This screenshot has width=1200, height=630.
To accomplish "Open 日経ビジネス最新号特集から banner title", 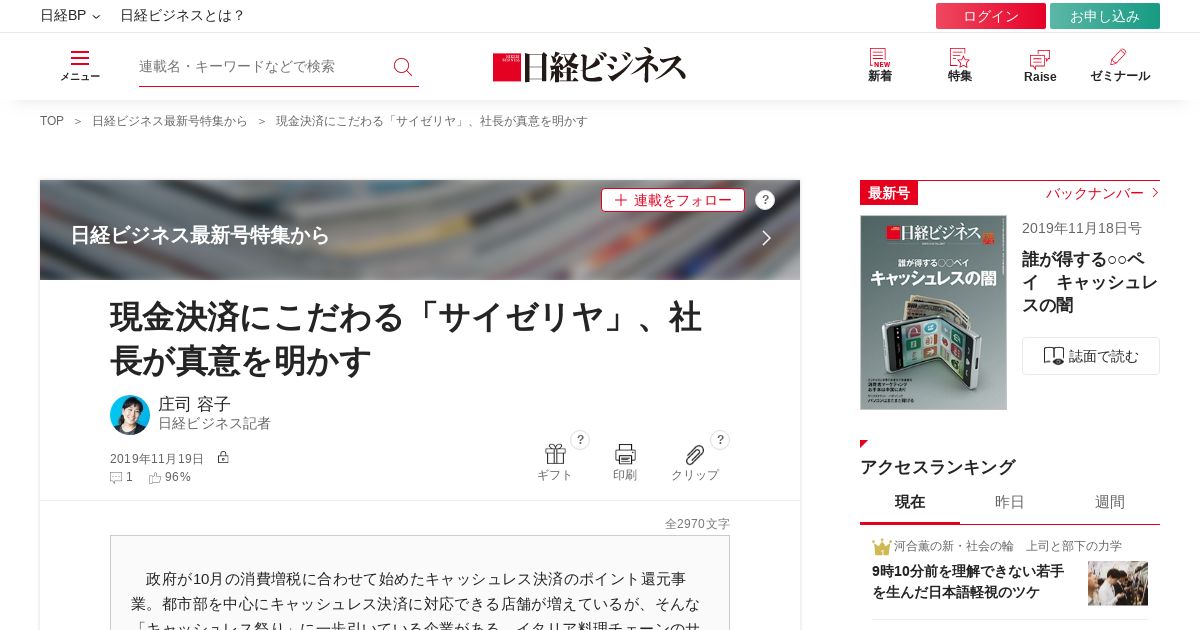I will pos(200,236).
